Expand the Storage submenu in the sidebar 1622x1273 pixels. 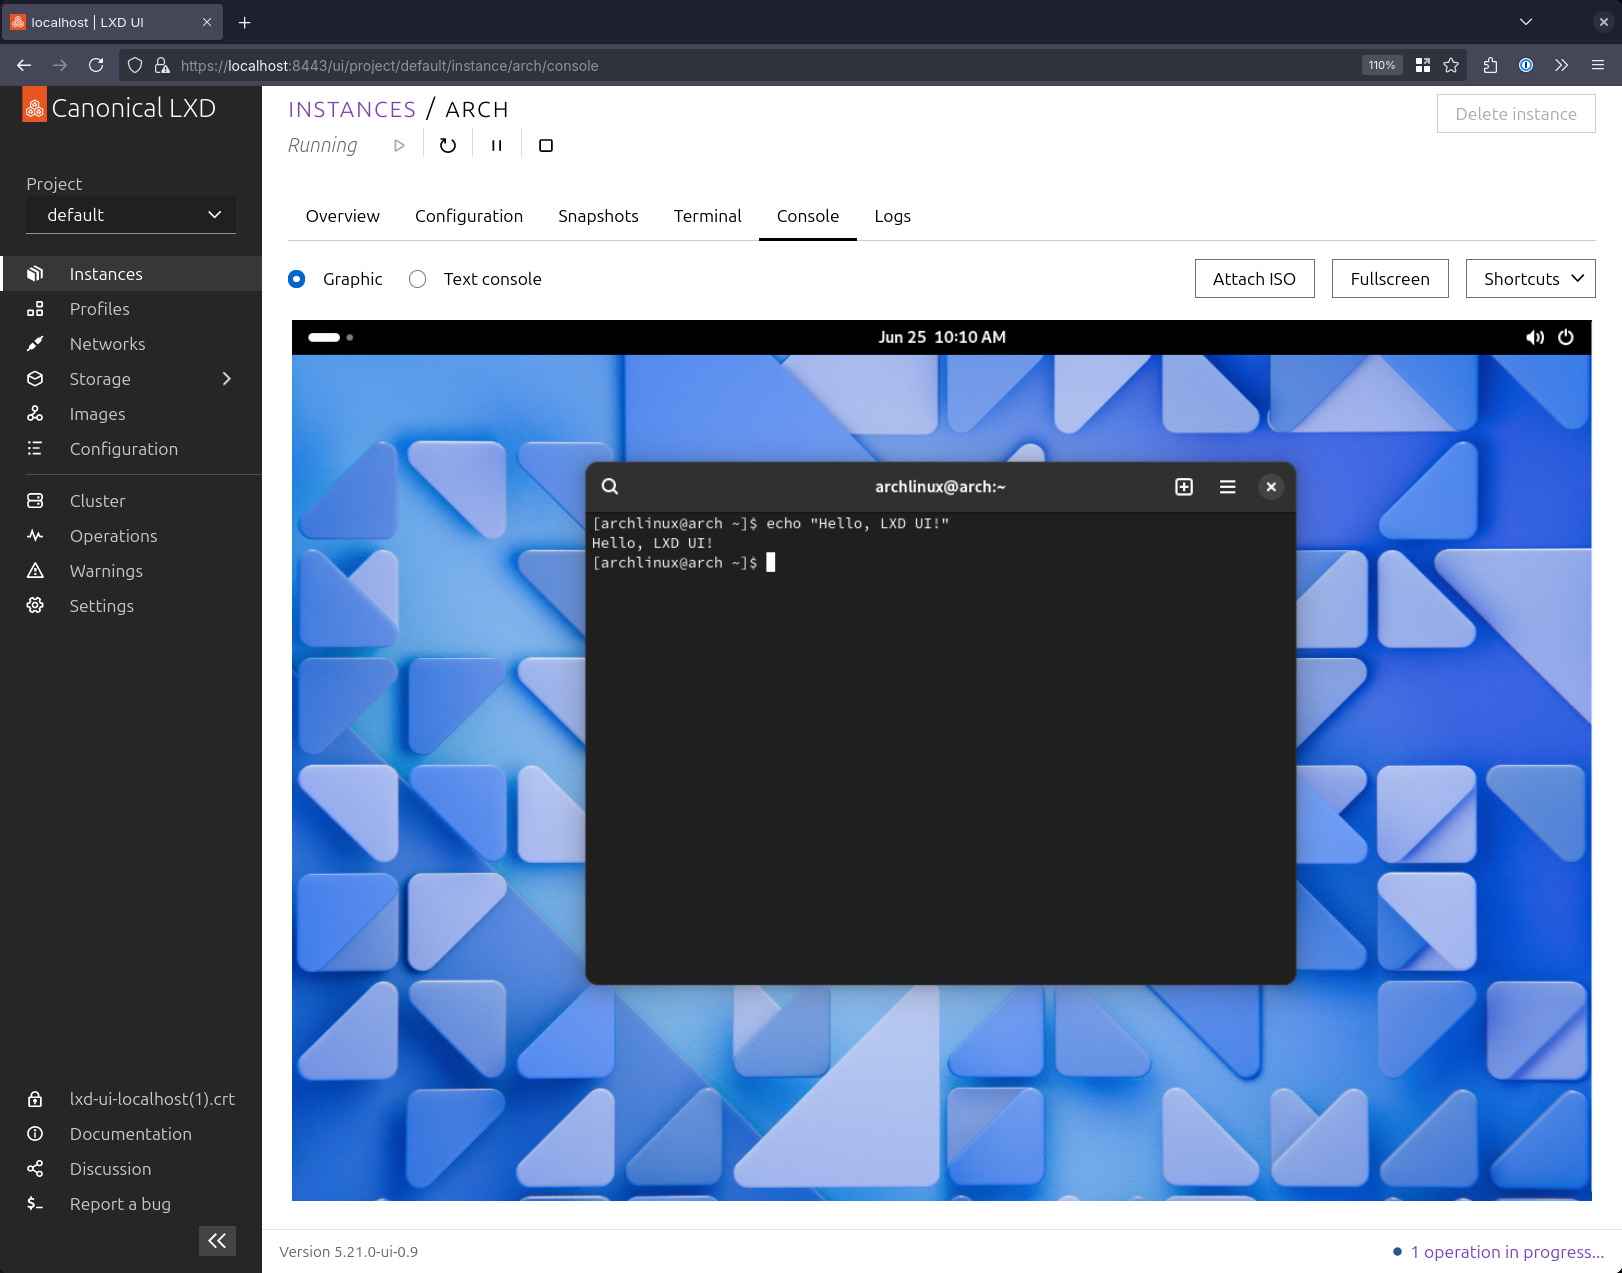pyautogui.click(x=227, y=379)
